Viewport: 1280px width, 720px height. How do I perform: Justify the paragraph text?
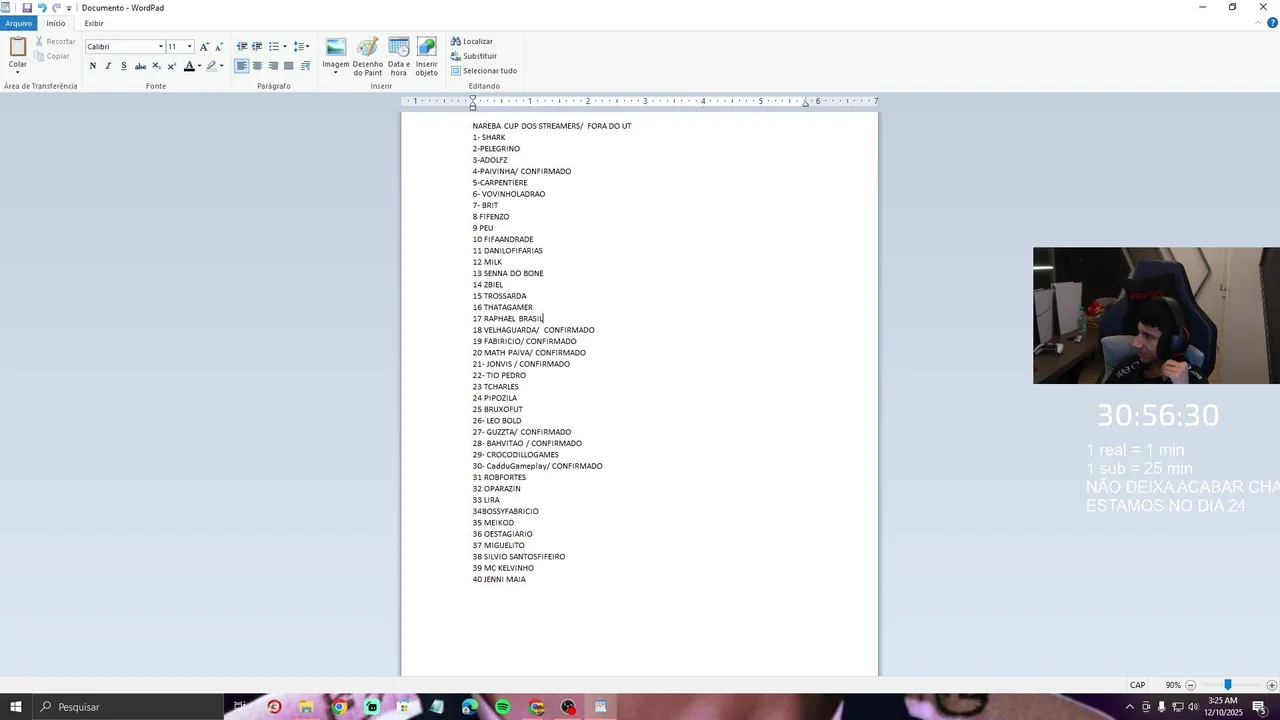tap(289, 66)
